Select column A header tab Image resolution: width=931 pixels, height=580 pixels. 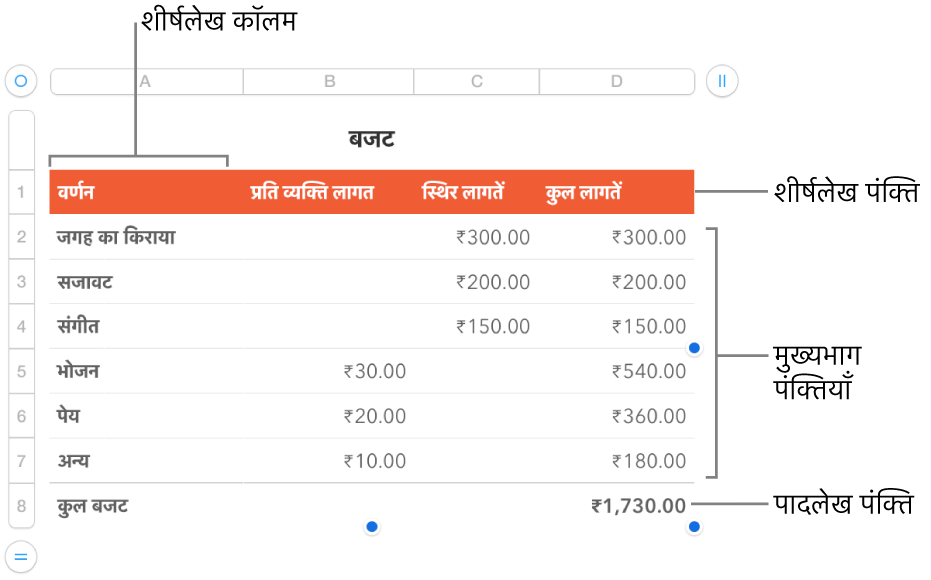(146, 81)
